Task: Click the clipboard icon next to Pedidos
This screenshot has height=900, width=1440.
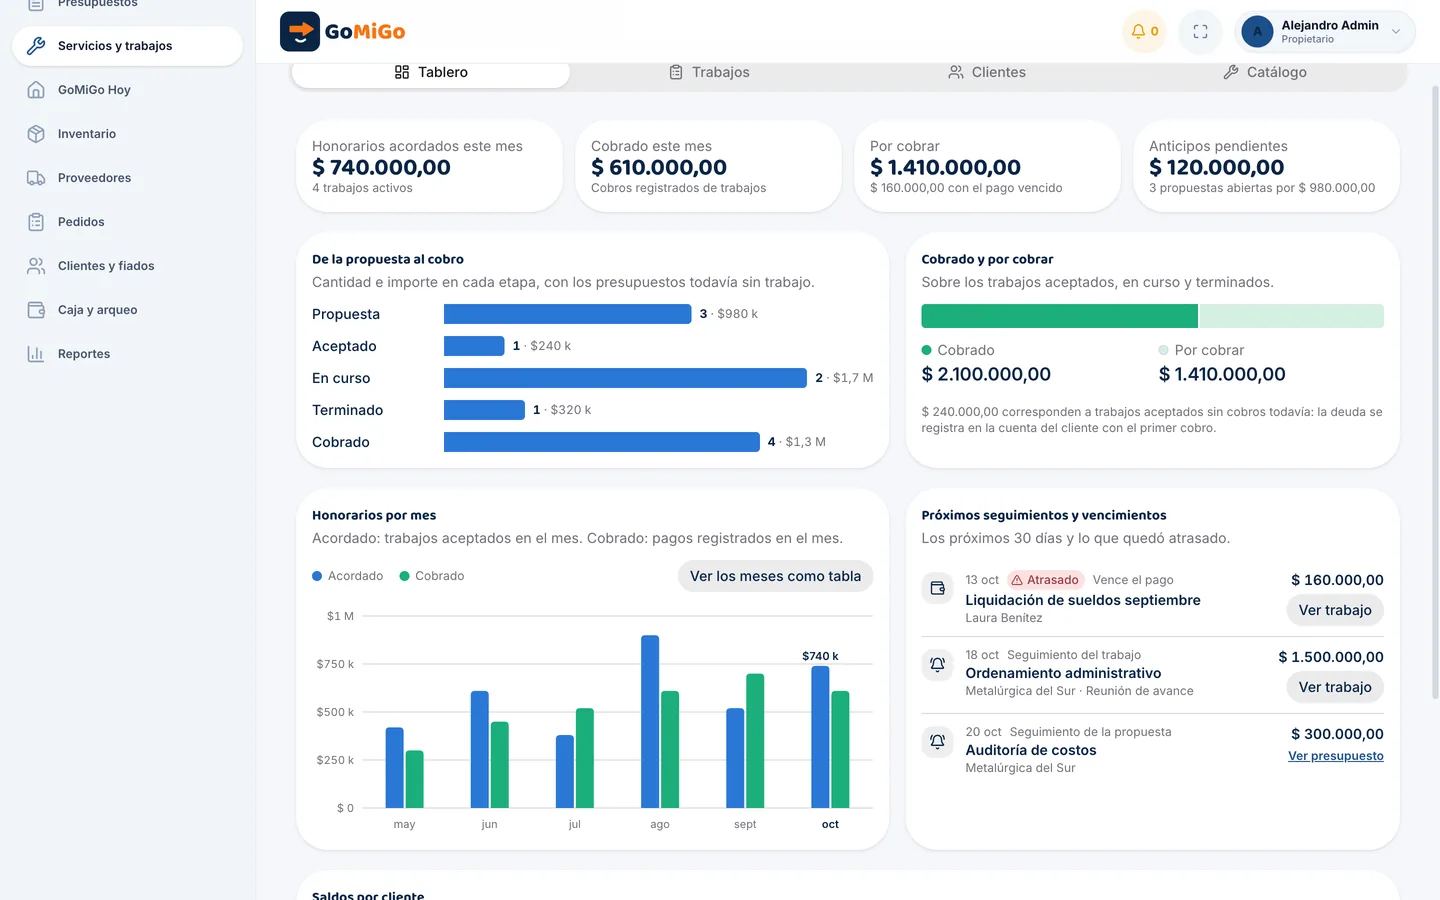Action: tap(36, 222)
